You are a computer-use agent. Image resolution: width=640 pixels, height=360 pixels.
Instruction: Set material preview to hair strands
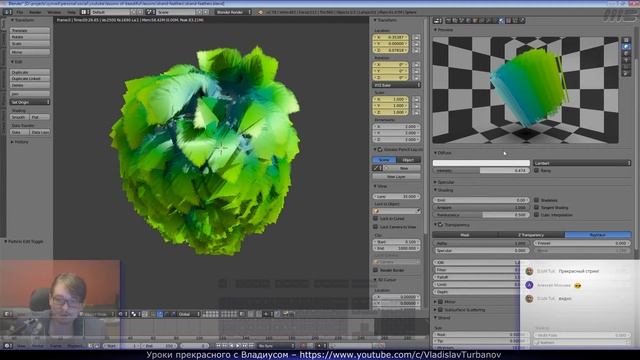point(626,67)
